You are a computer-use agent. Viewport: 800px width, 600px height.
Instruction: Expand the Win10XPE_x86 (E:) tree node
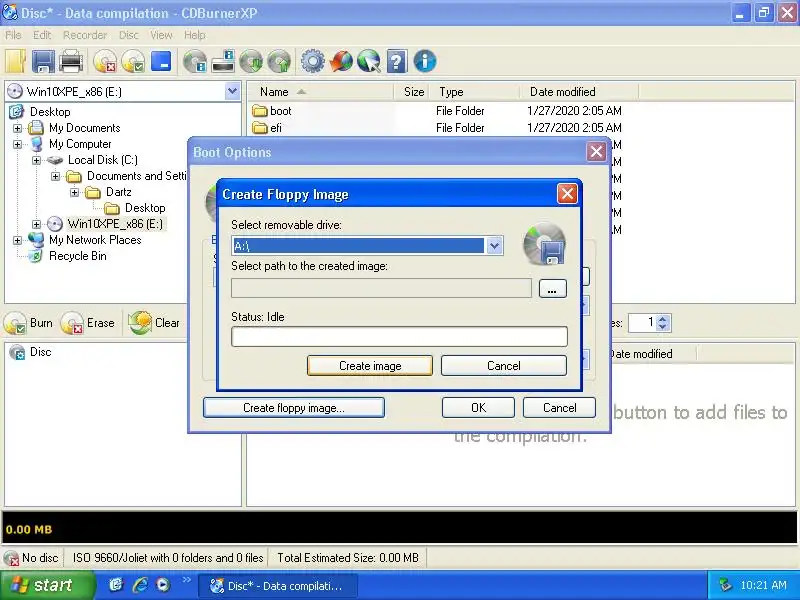pos(37,224)
